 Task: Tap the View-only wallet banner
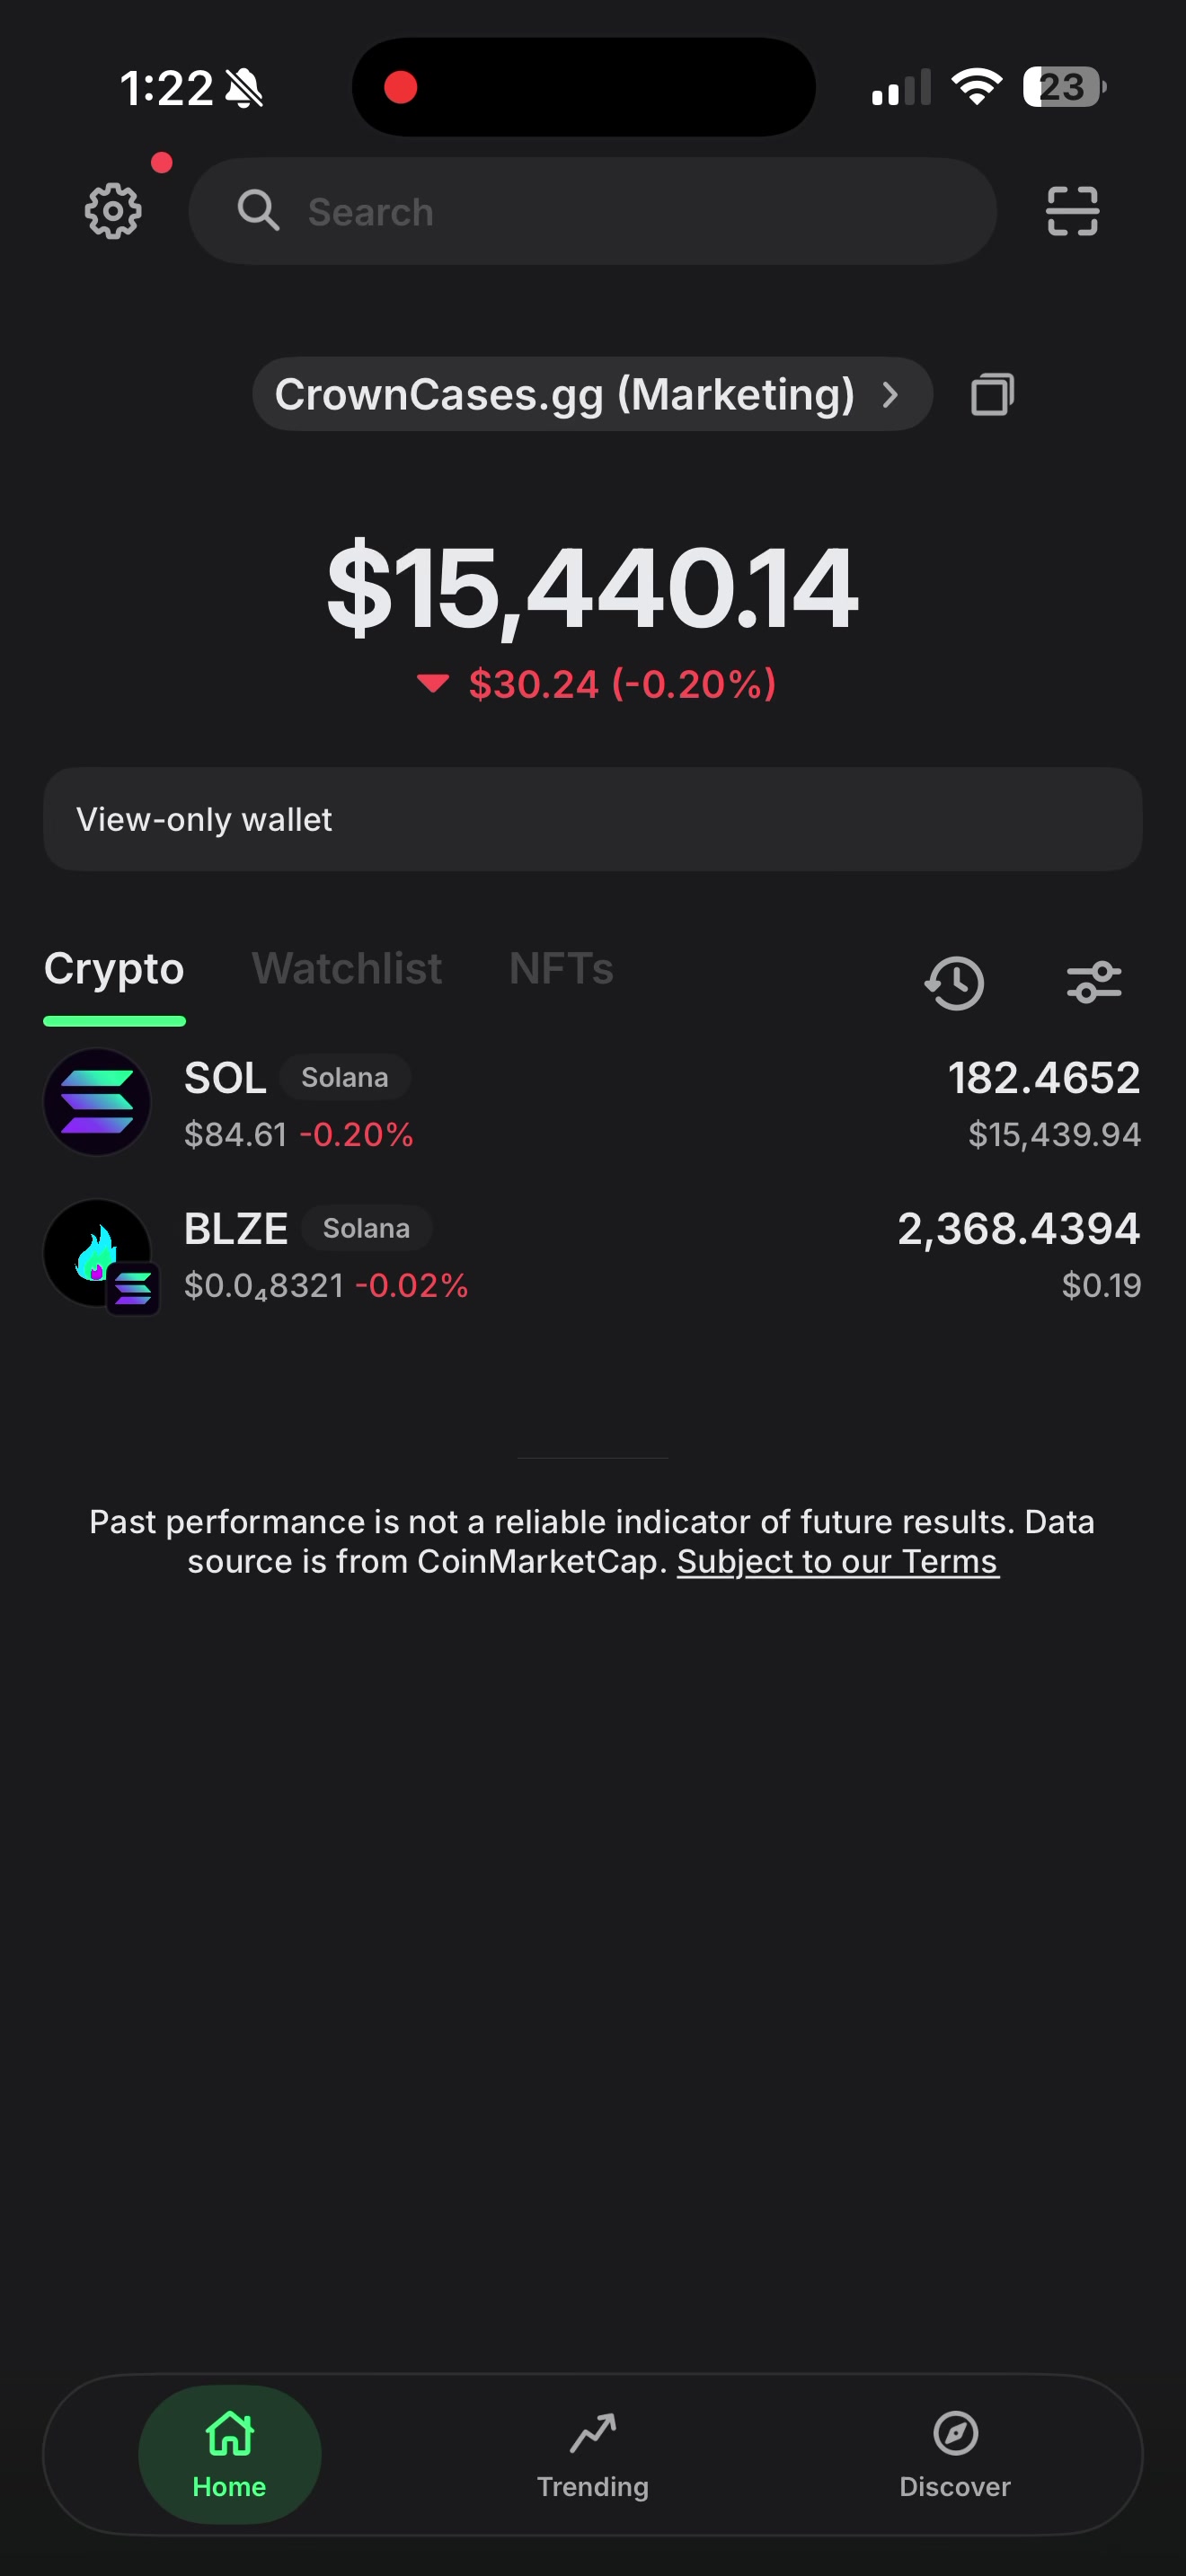[x=593, y=819]
